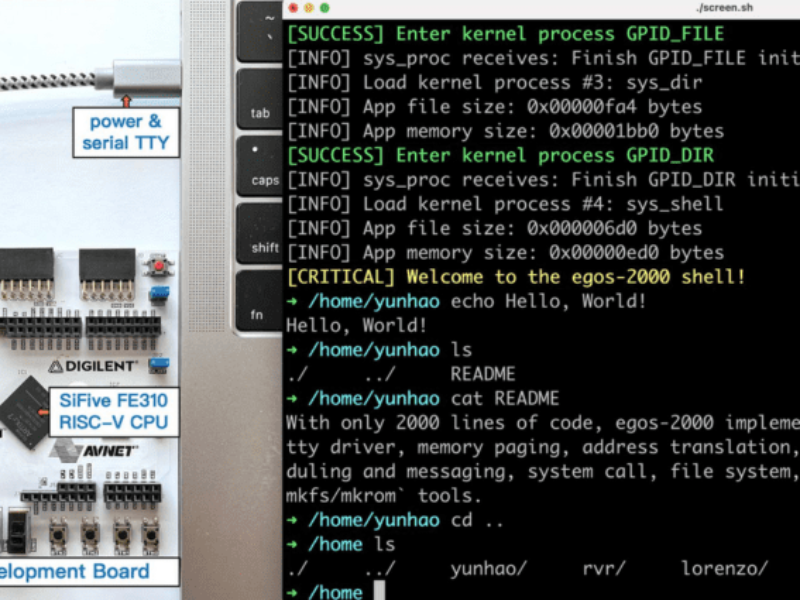Screen dimensions: 800x600
Task: Click the README entry in the ls output
Action: click(485, 373)
